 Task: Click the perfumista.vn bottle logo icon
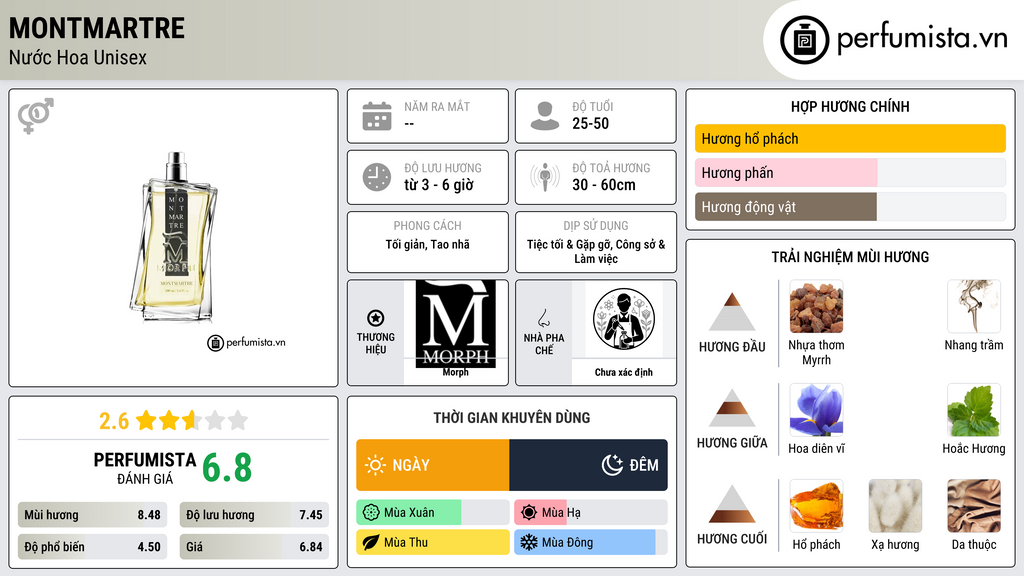pyautogui.click(x=804, y=40)
